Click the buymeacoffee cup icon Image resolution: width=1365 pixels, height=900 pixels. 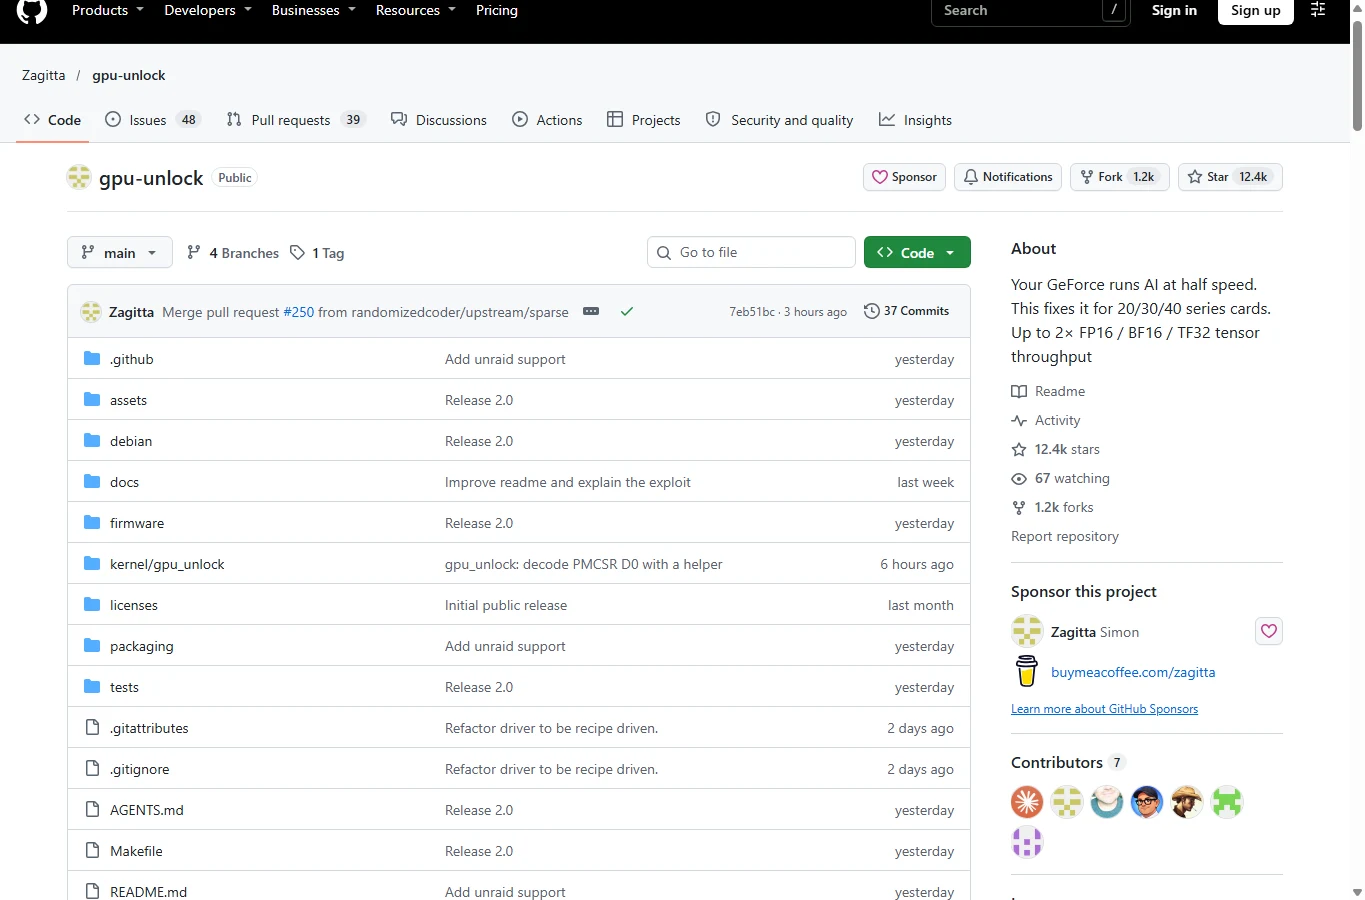[1027, 671]
